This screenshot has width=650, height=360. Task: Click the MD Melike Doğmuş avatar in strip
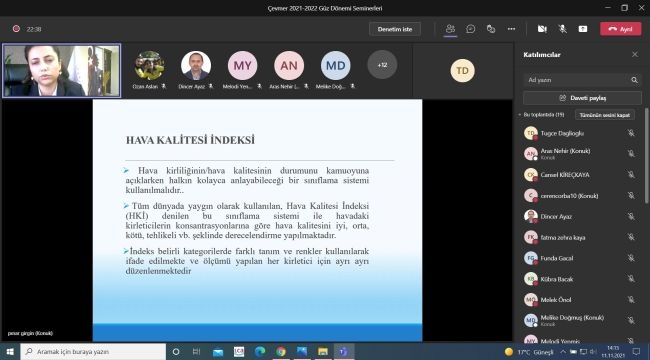(335, 66)
